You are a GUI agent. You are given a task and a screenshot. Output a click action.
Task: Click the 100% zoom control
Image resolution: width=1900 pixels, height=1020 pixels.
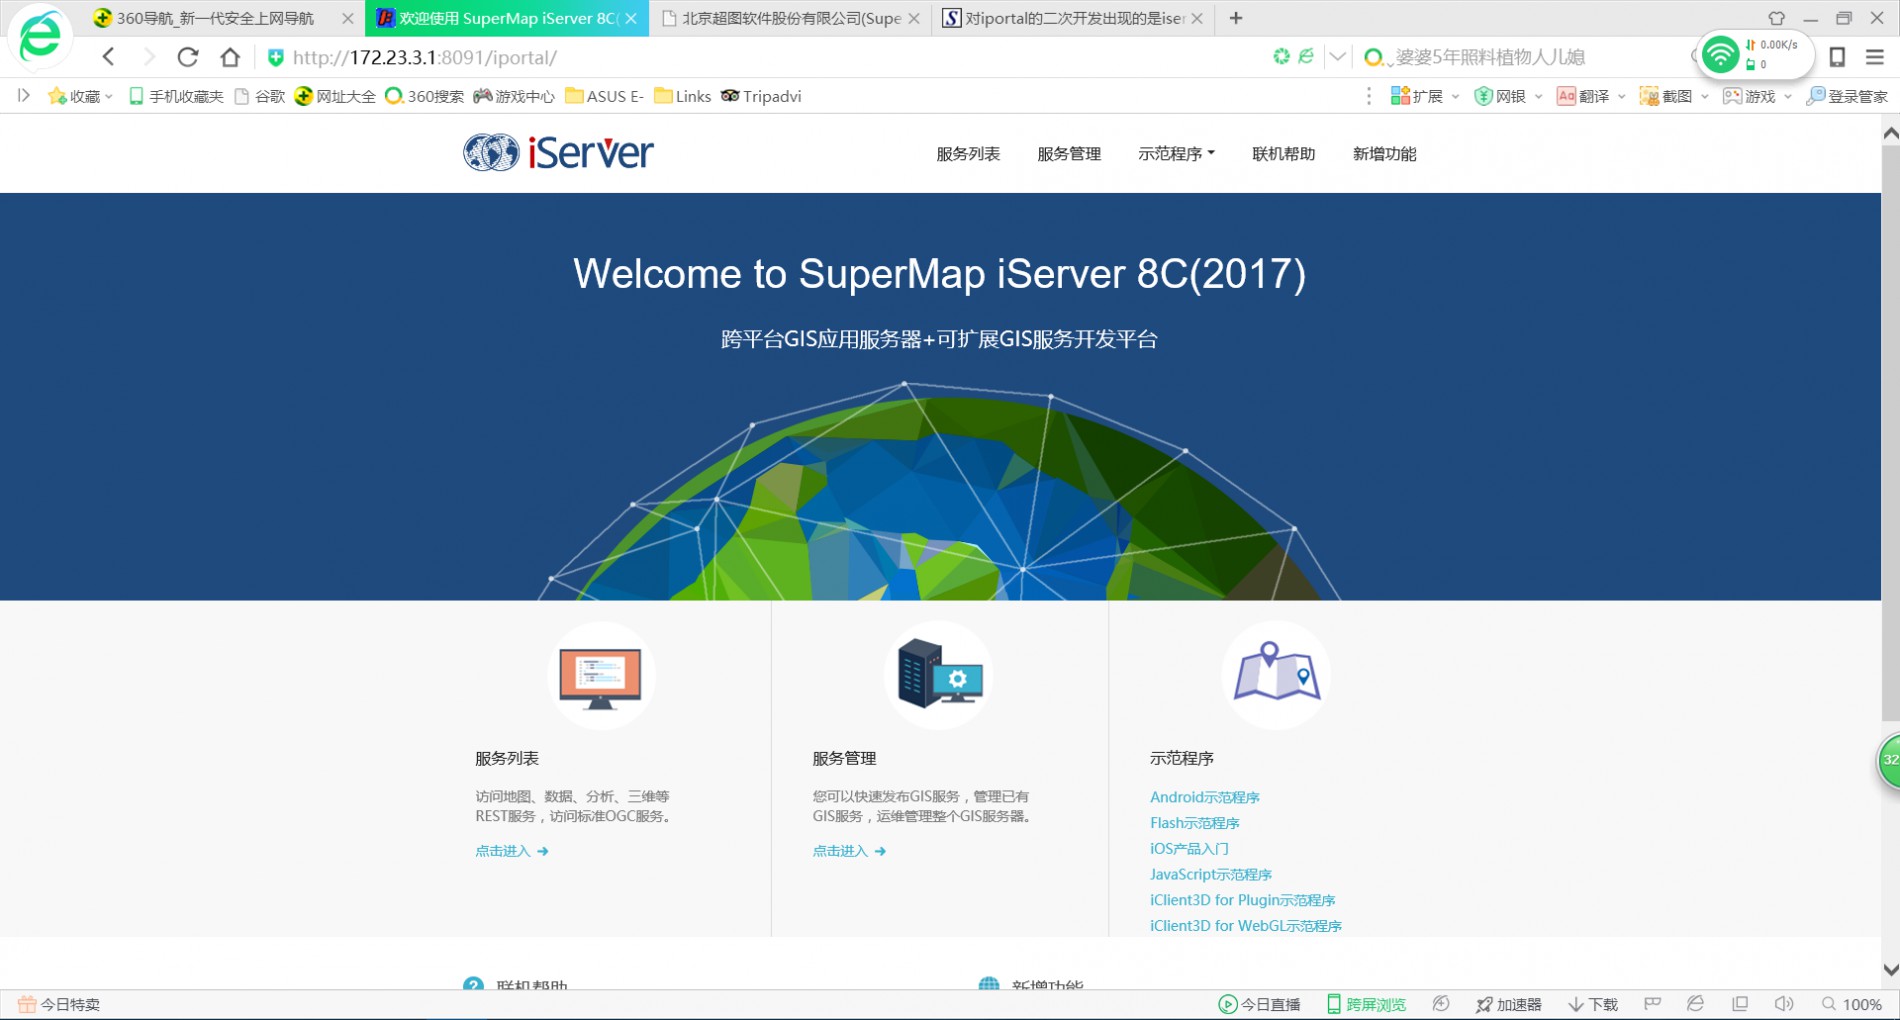[1852, 1004]
